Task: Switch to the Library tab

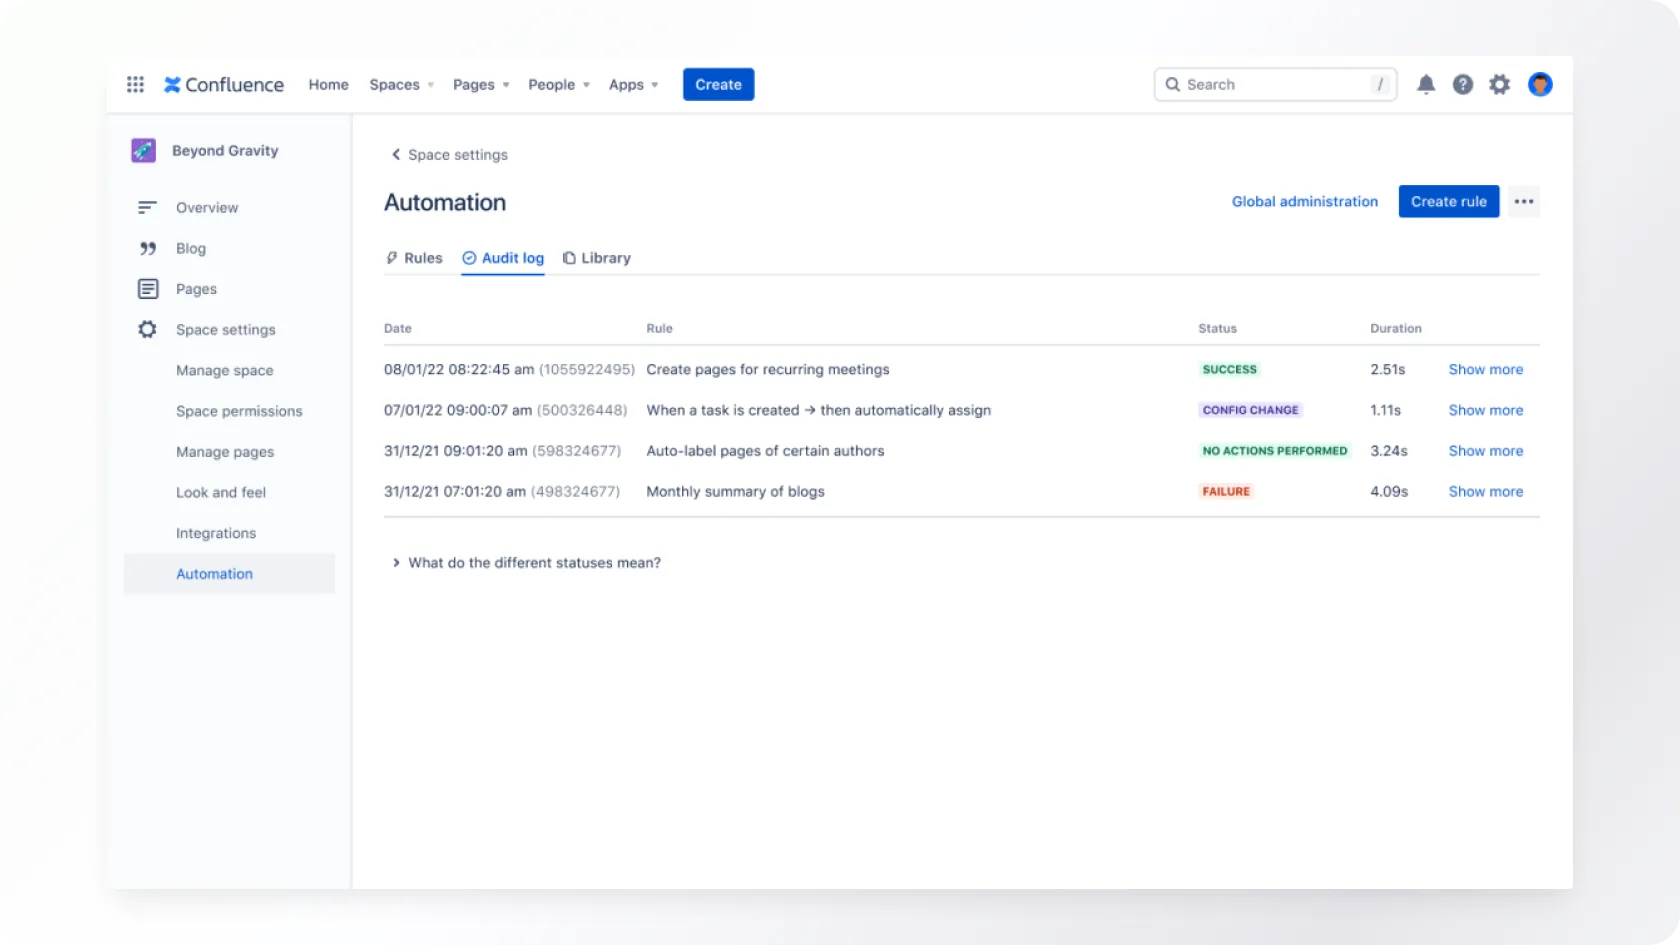Action: (x=597, y=258)
